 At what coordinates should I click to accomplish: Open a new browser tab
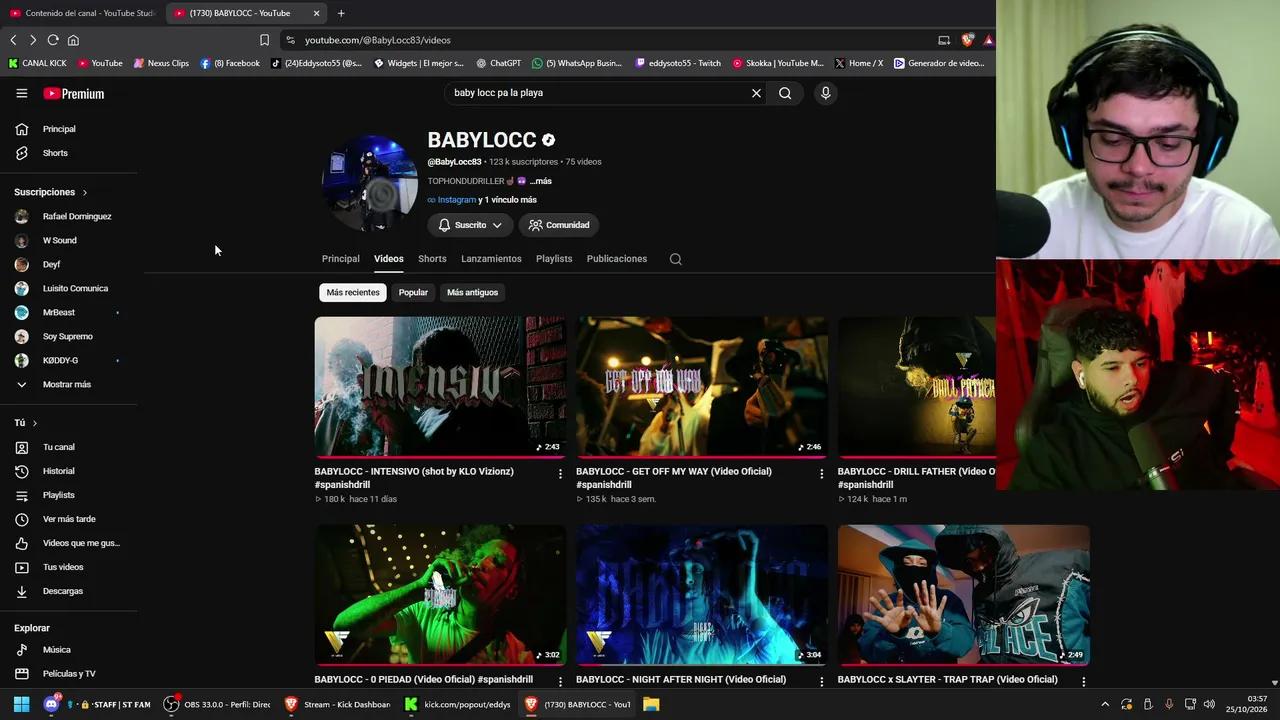point(341,13)
